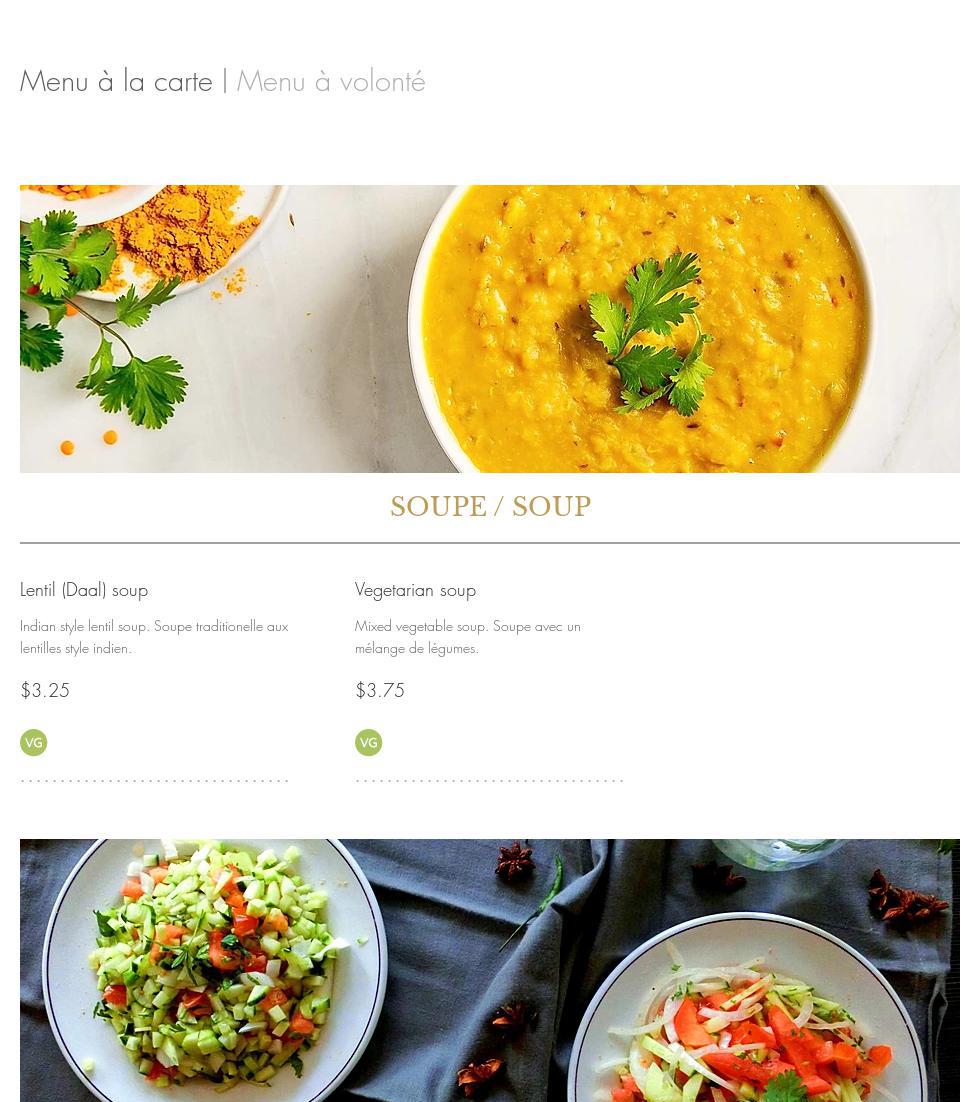Click the $3.25 price
Image resolution: width=965 pixels, height=1102 pixels.
[45, 690]
